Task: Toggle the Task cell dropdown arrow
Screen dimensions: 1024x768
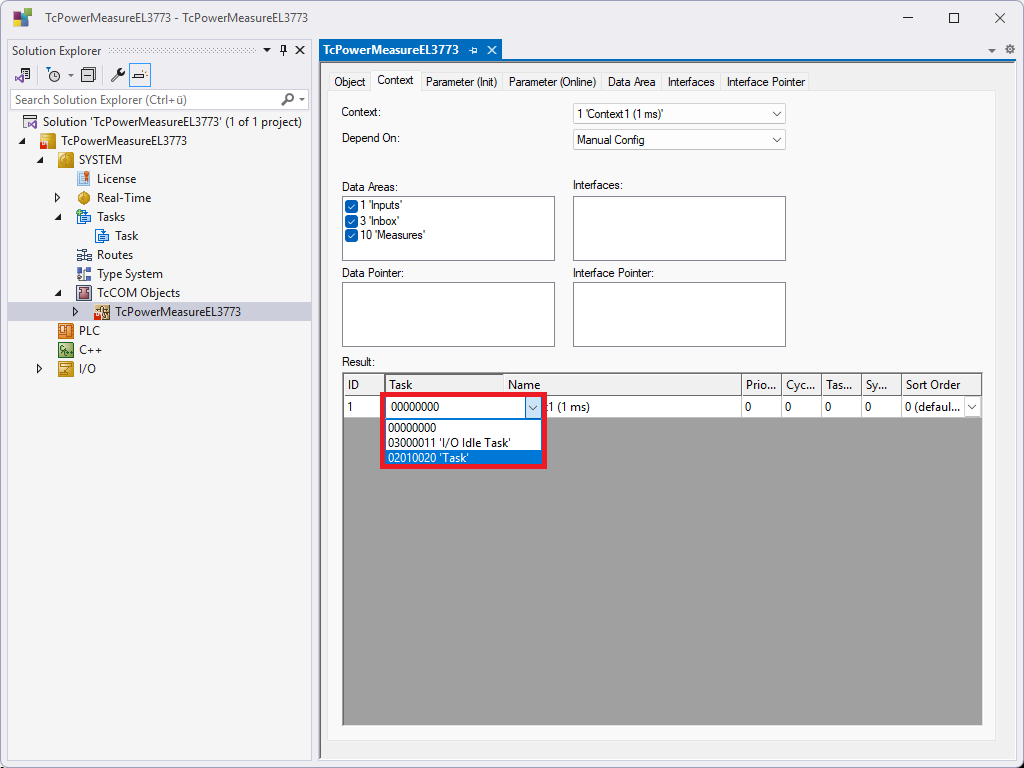Action: click(x=533, y=408)
